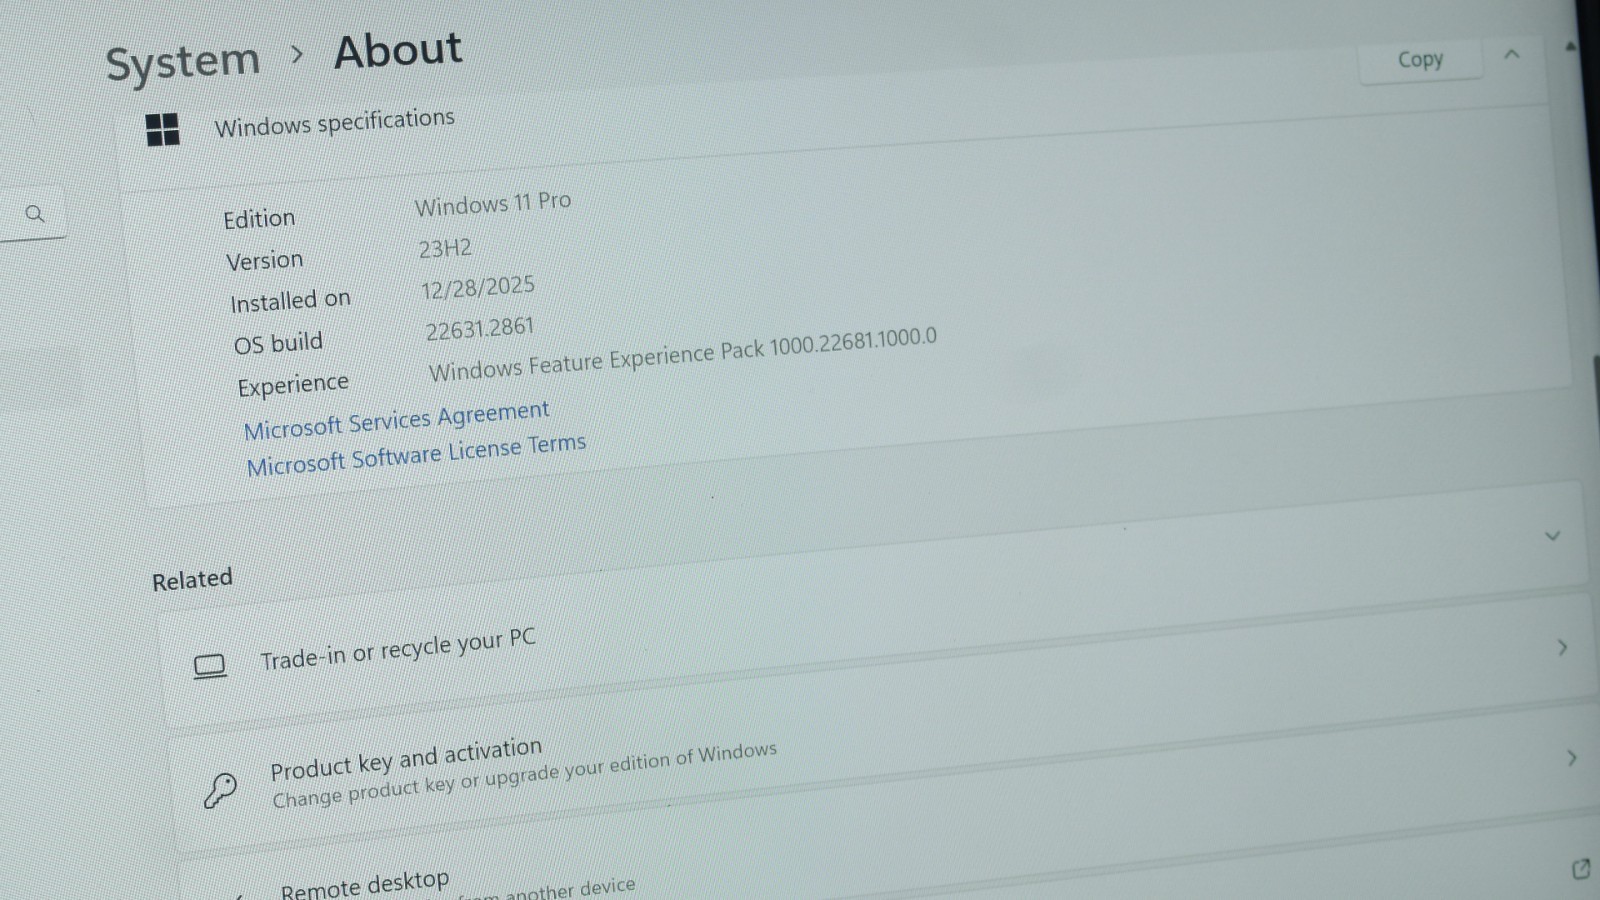This screenshot has height=900, width=1600.
Task: Click scrollbar up arrow
Action: click(1570, 46)
